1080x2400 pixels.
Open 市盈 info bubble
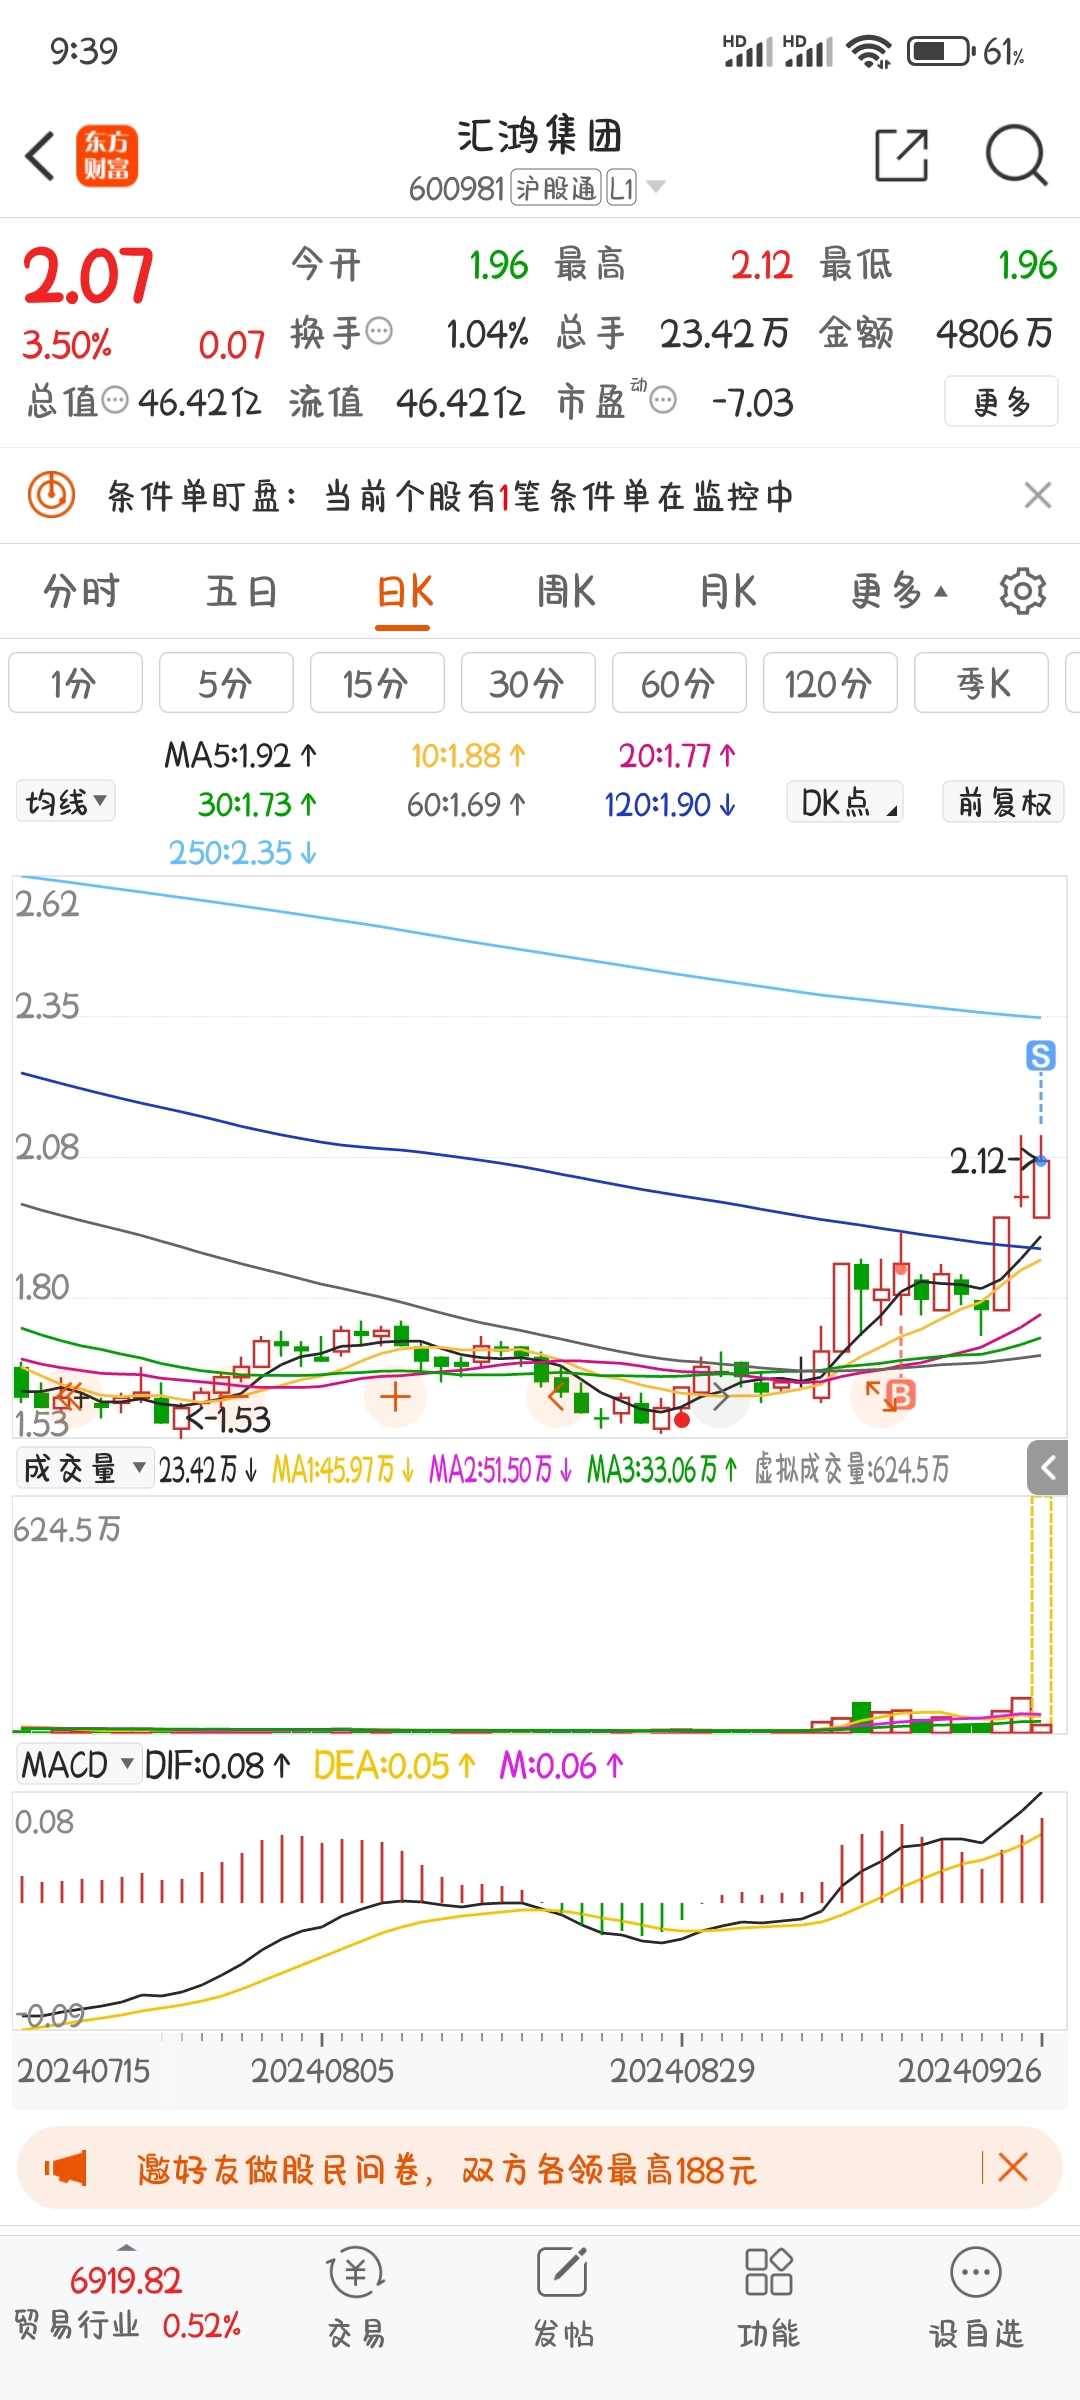(663, 401)
